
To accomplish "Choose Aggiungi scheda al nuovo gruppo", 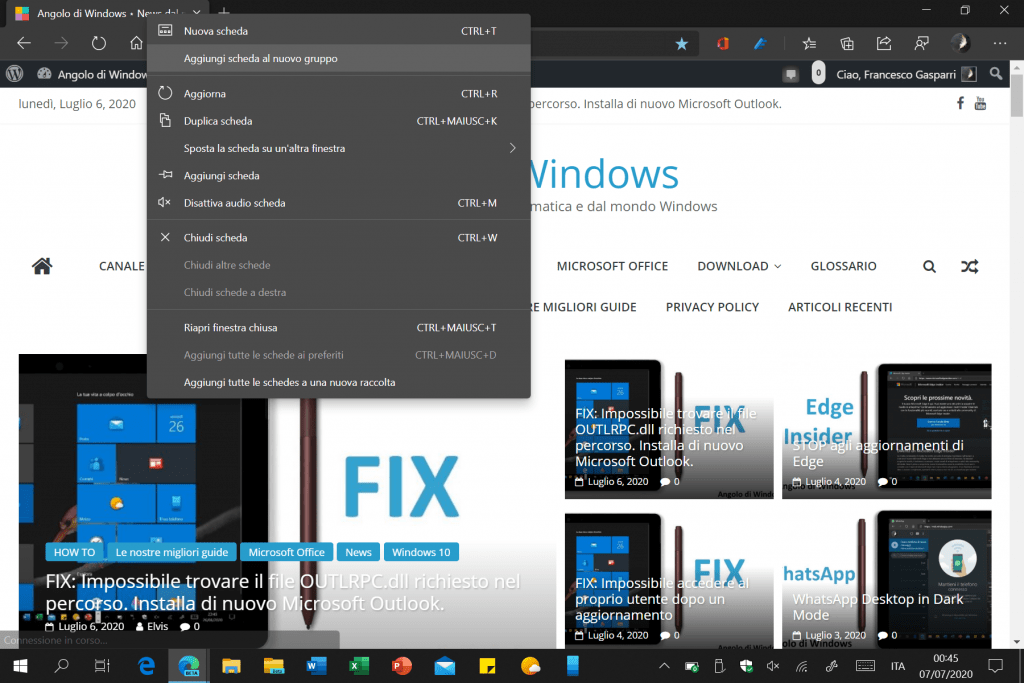I will 261,59.
